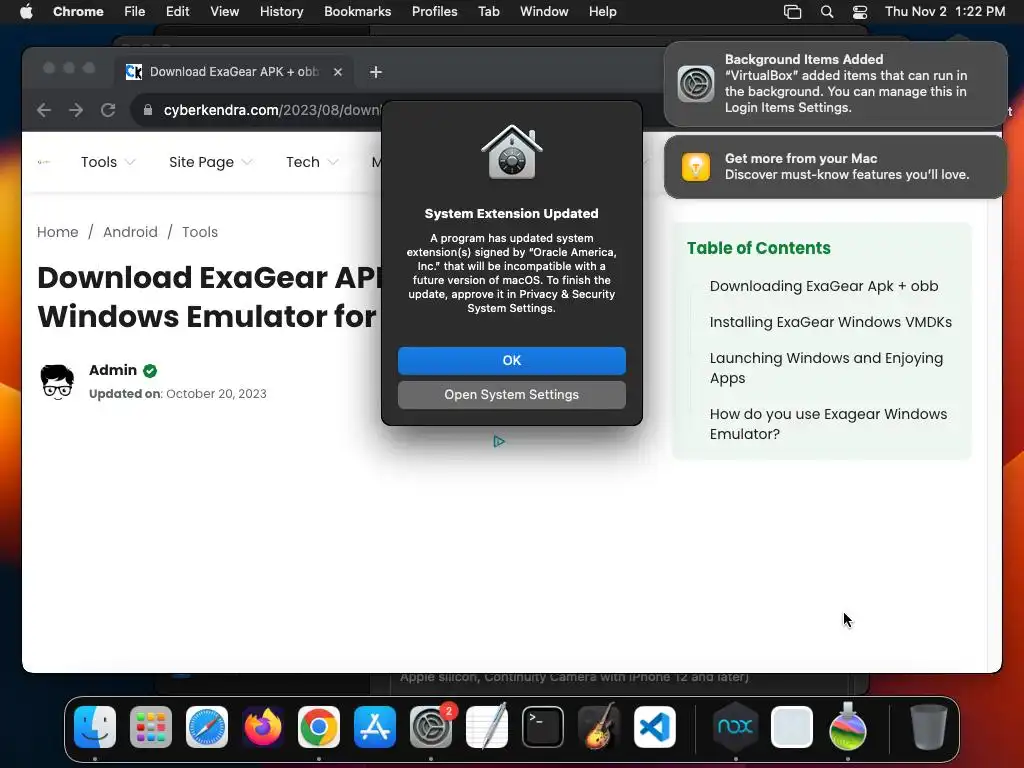Open the Trash in the Dock
Screen dimensions: 1024x768
point(928,727)
